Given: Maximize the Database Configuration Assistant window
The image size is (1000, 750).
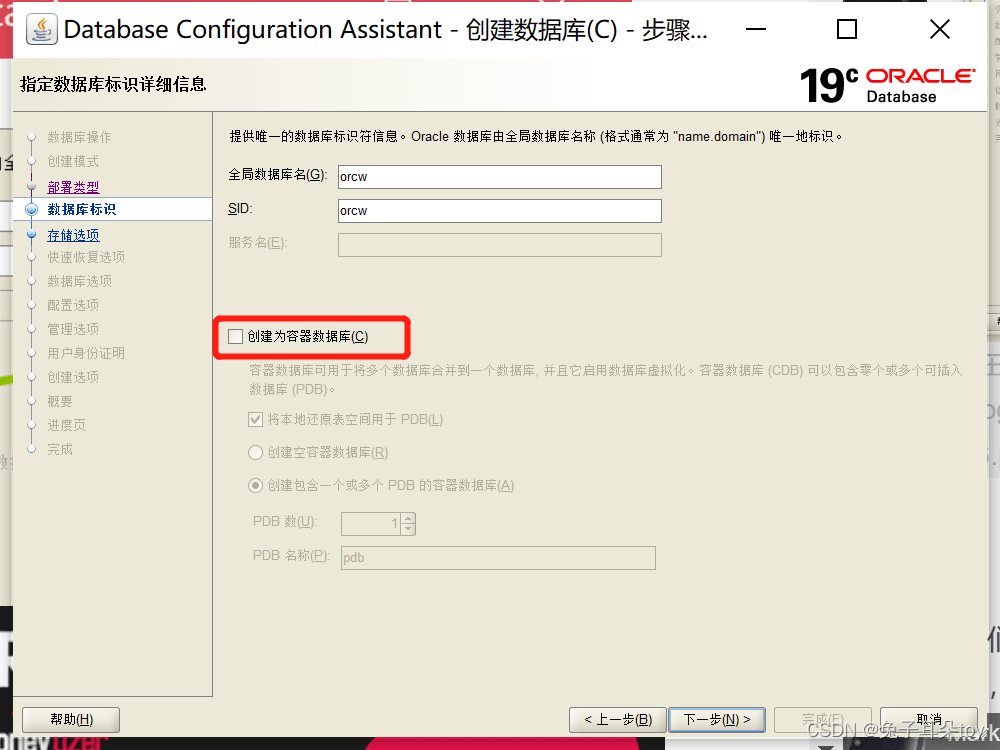Looking at the screenshot, I should coord(847,30).
